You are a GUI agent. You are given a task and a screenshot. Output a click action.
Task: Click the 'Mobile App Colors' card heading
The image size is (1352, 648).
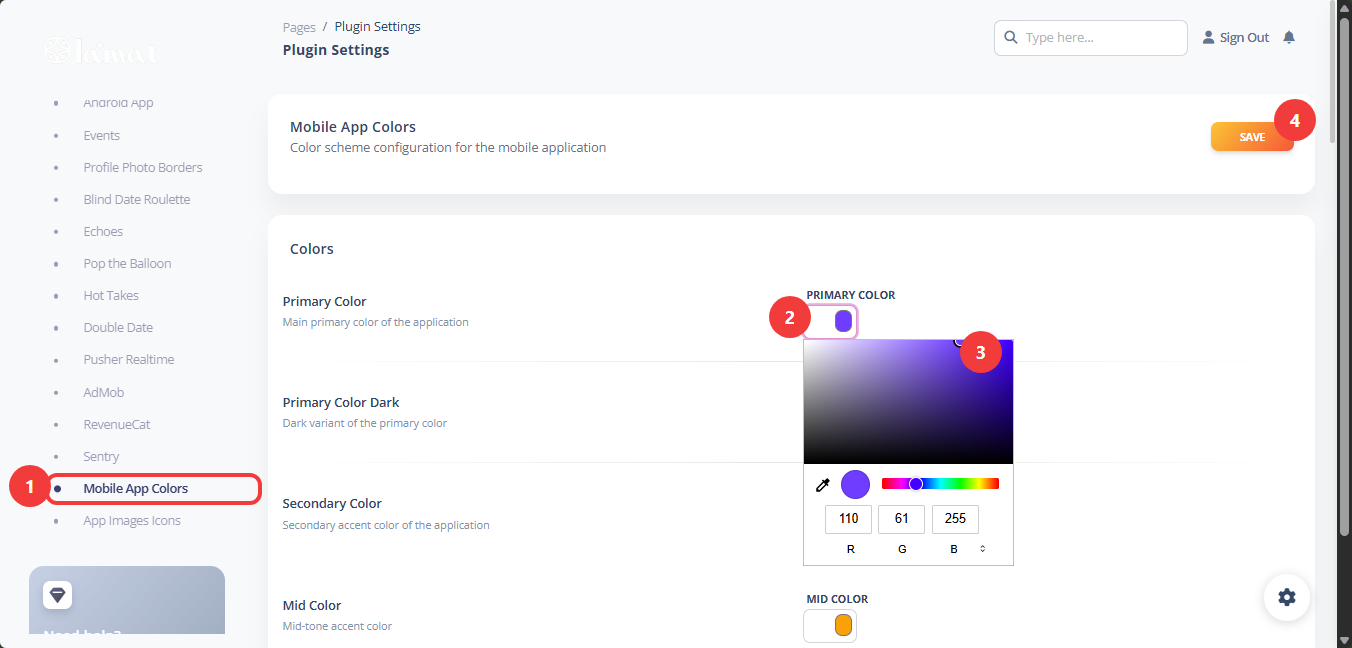(353, 127)
